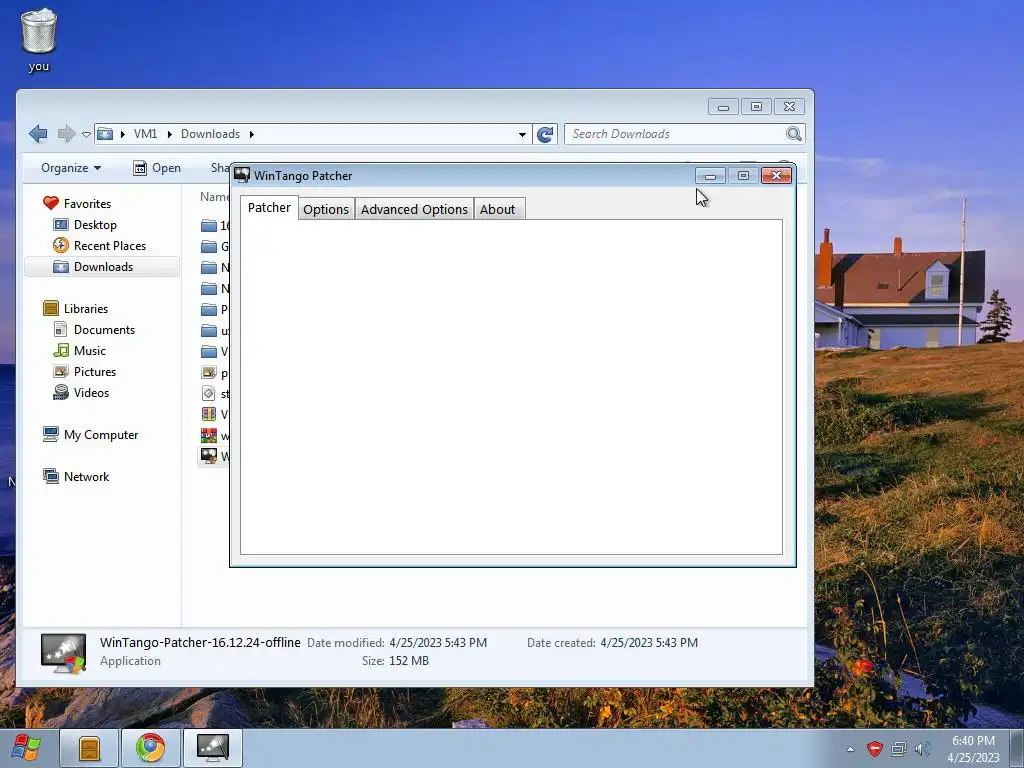Click the Music note icon in sidebar

(61, 351)
